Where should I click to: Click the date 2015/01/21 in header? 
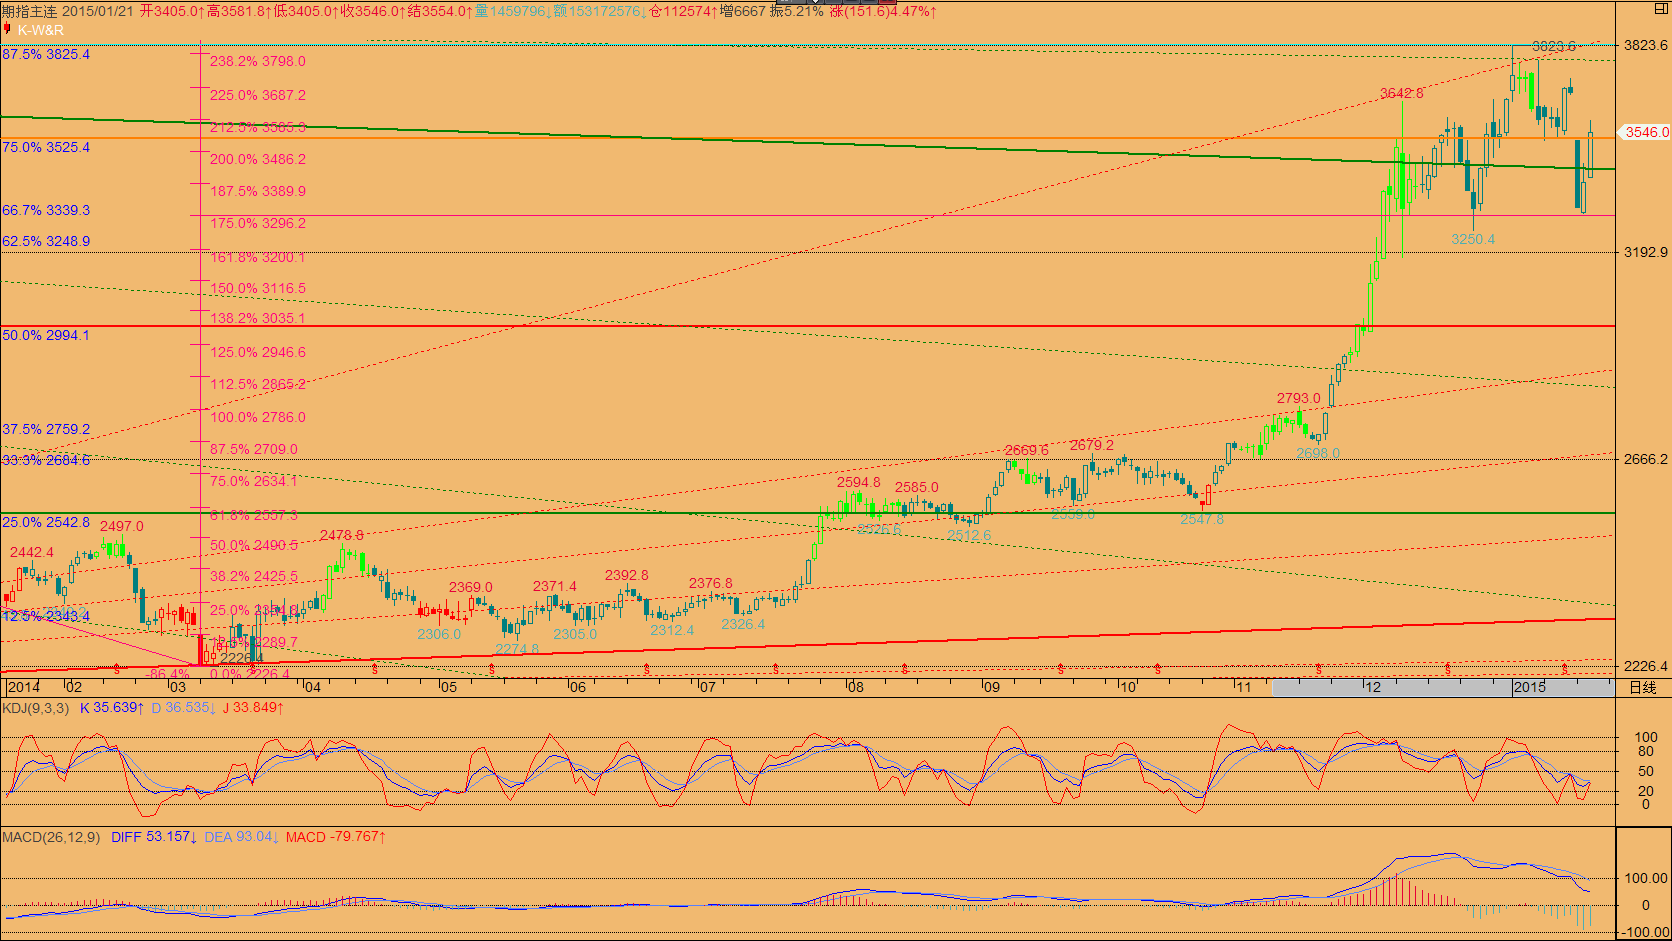coord(96,11)
